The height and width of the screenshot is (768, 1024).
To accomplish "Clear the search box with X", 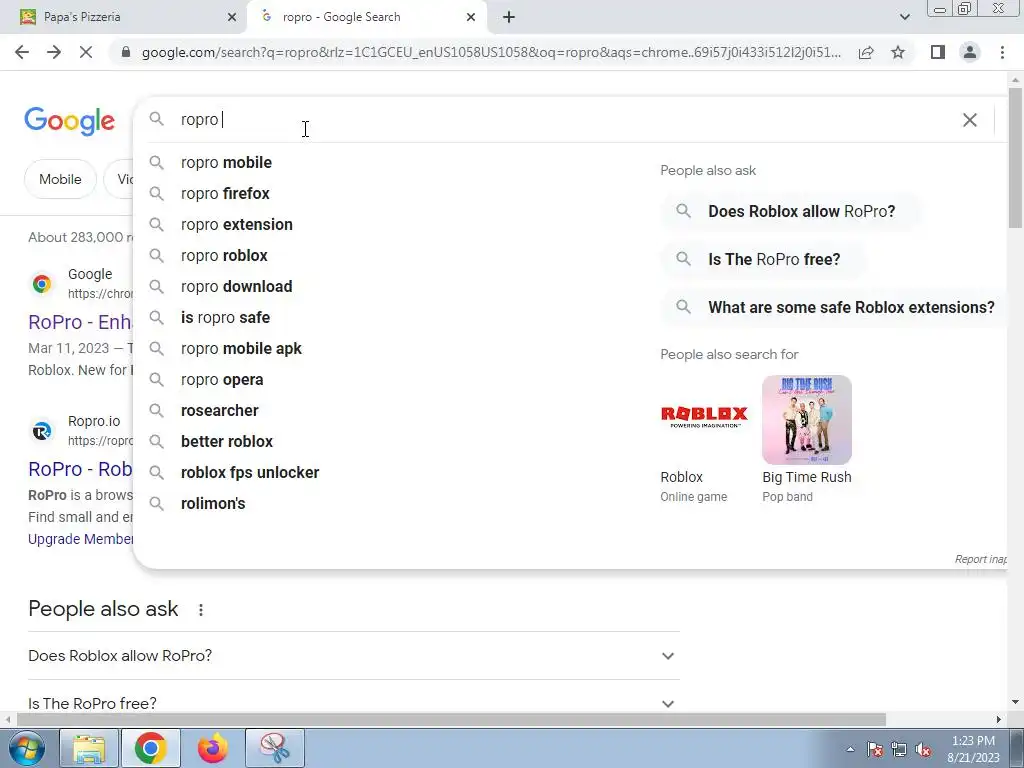I will 970,120.
